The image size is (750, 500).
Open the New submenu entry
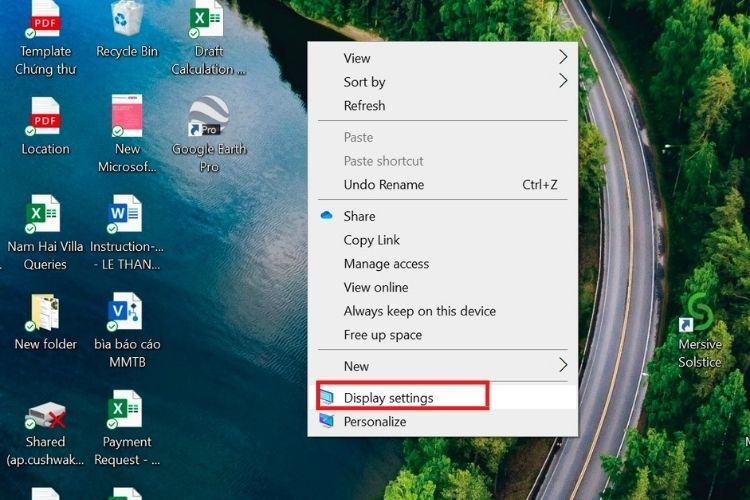[442, 366]
